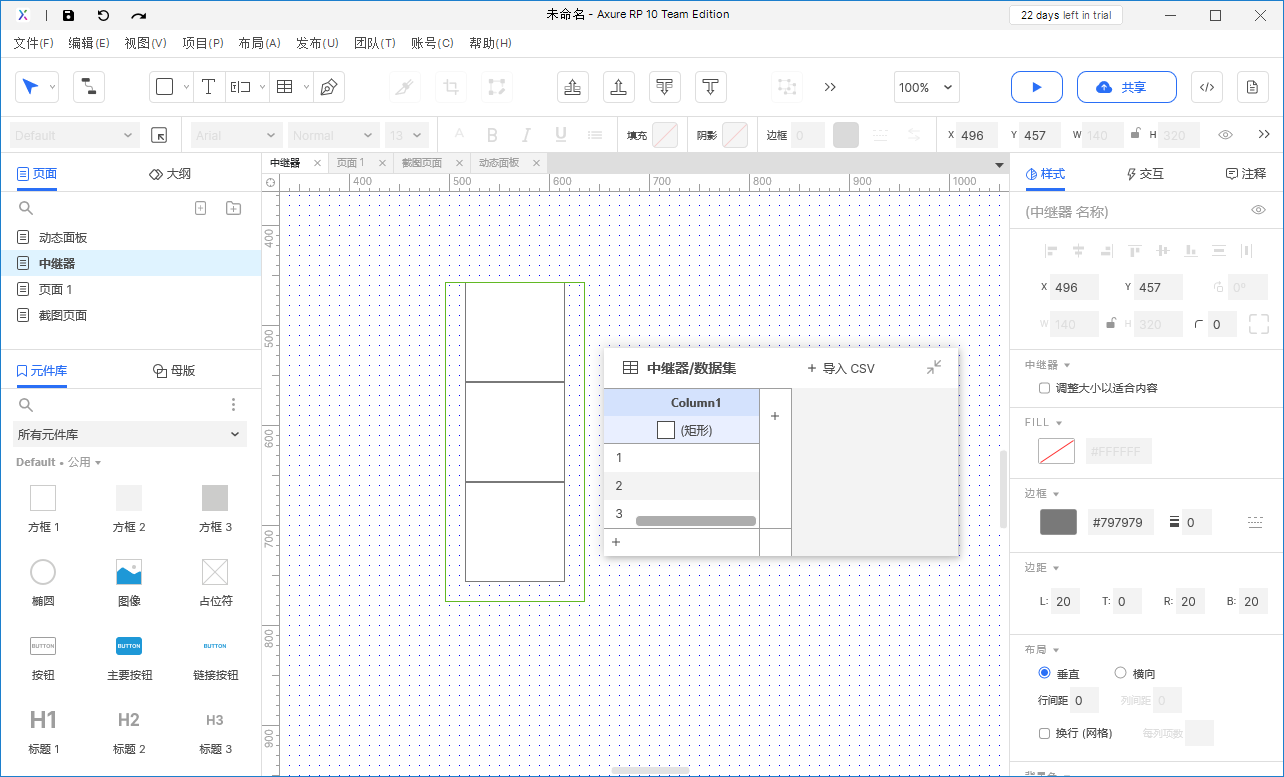Screen dimensions: 1284x777
Task: Select the 横向 layout radio button
Action: click(x=1120, y=673)
